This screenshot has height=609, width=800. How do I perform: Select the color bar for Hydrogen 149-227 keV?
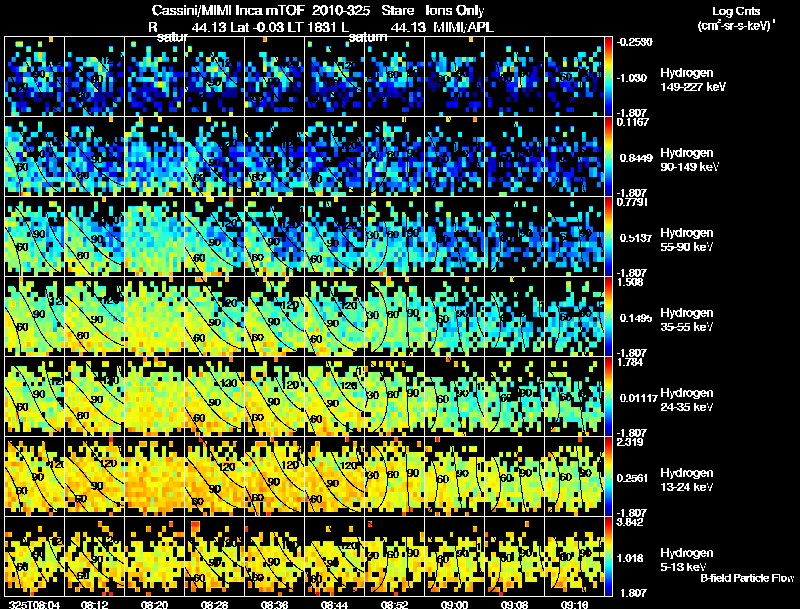(608, 77)
